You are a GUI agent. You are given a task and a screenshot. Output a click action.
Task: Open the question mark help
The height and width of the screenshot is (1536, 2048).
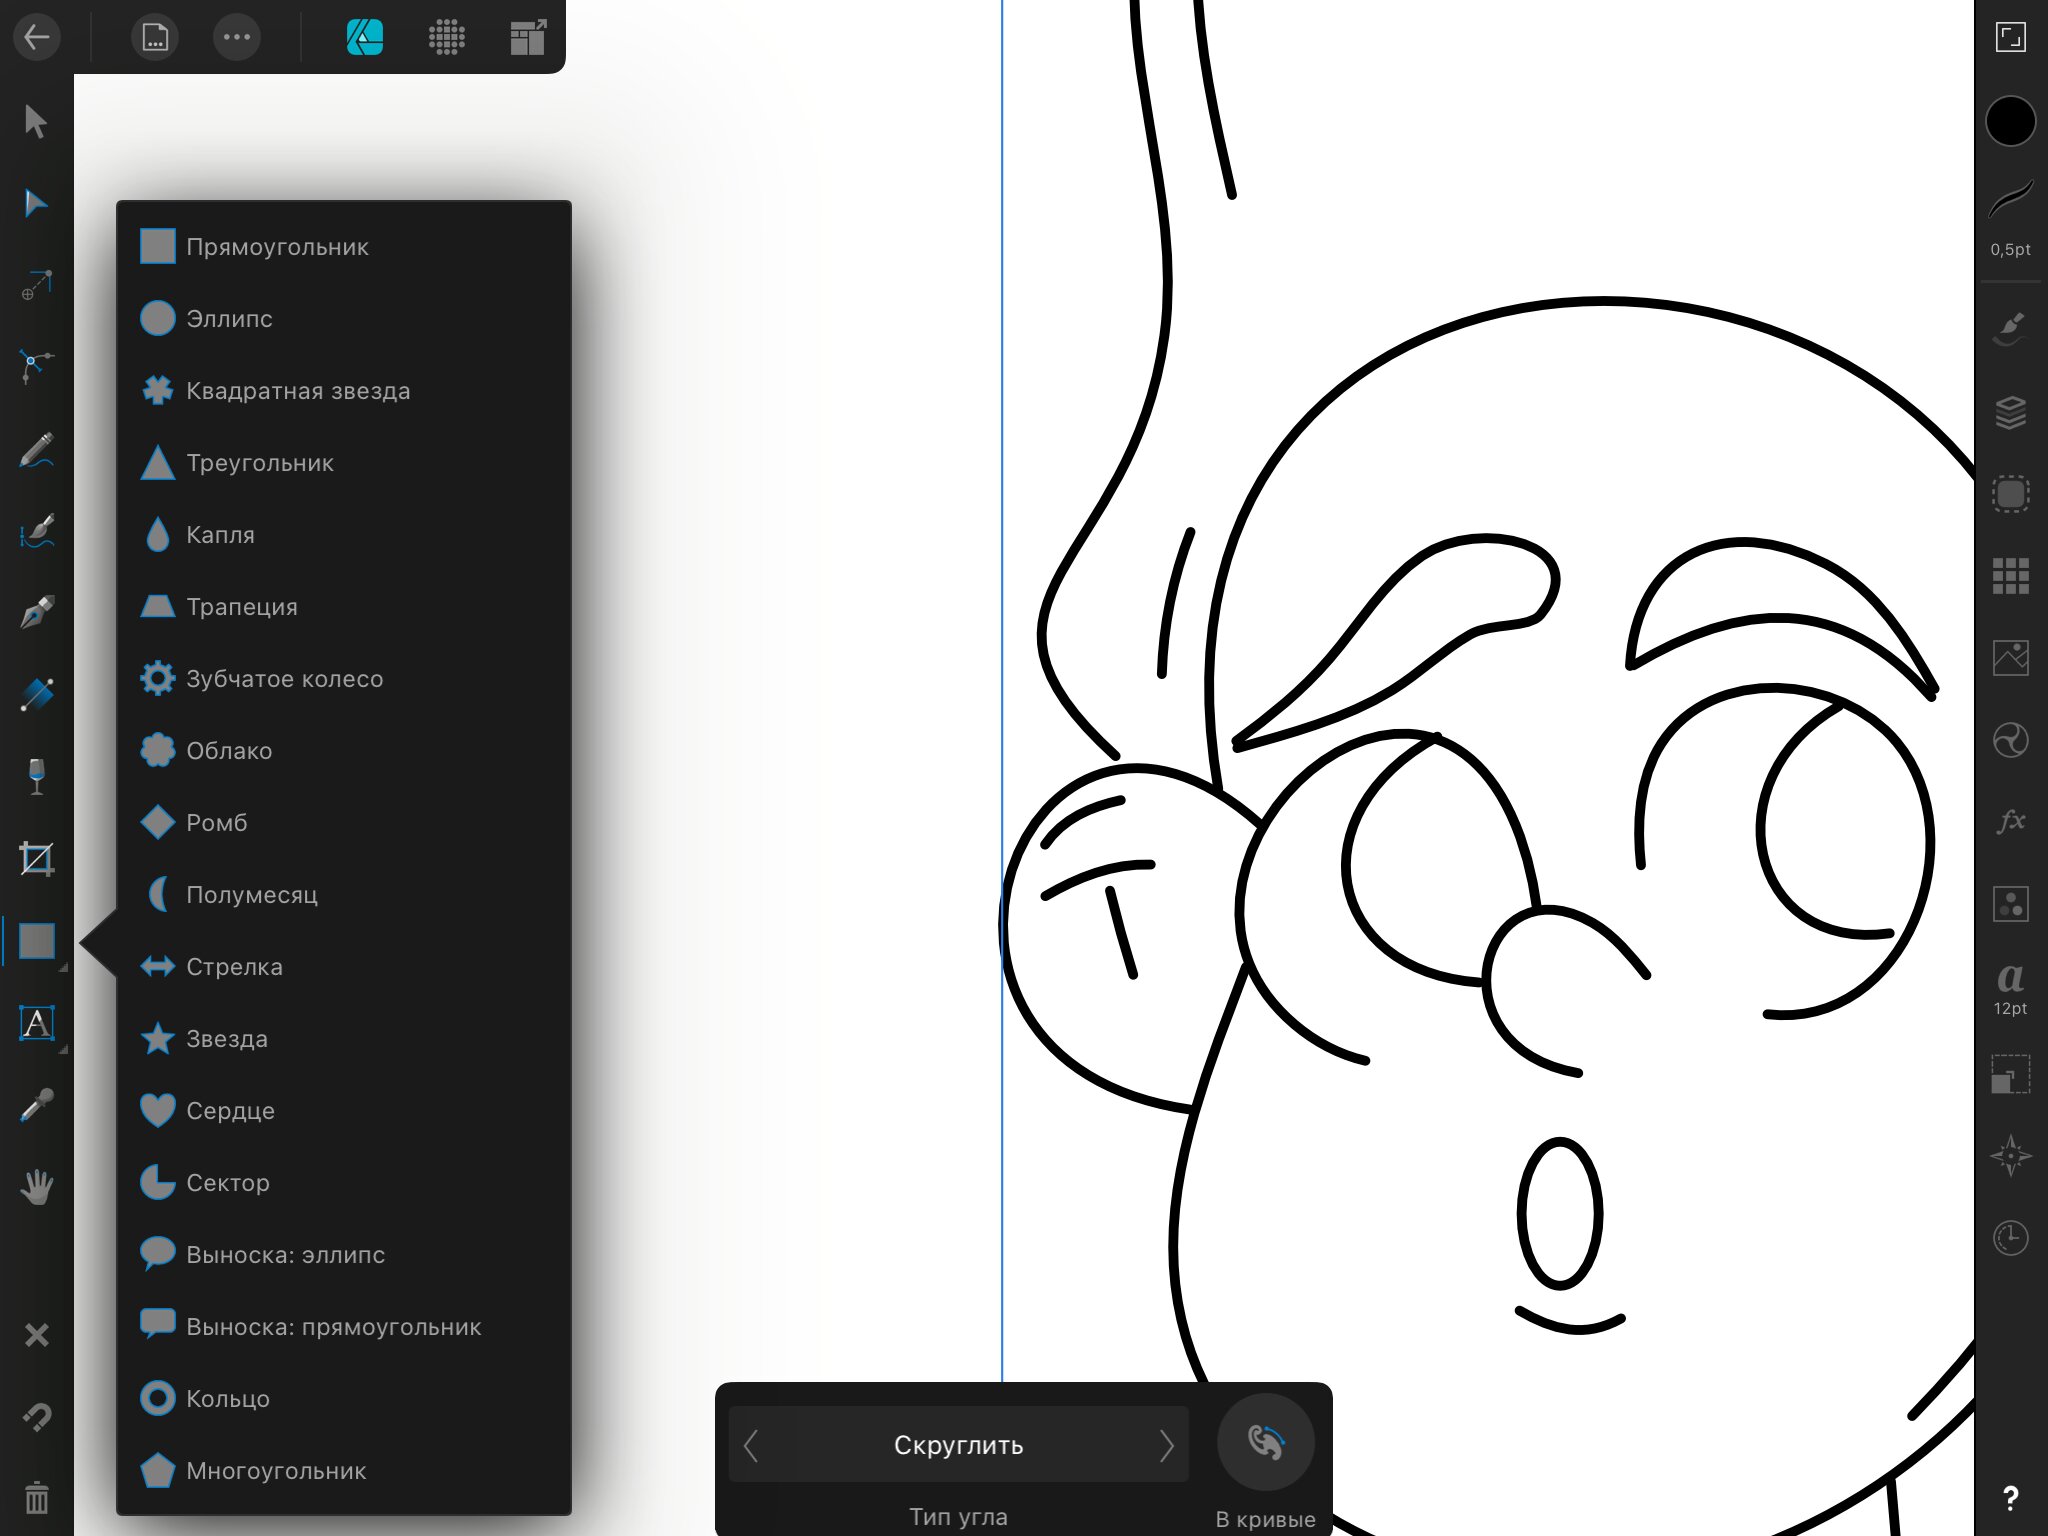[2010, 1497]
